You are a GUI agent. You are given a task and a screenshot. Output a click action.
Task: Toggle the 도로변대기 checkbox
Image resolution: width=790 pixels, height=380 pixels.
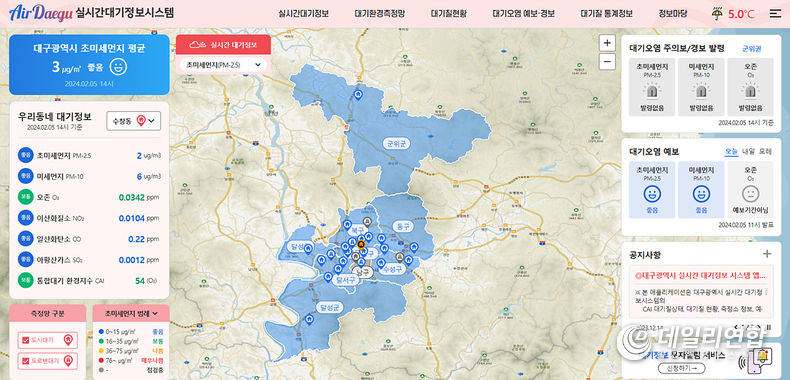click(x=26, y=361)
